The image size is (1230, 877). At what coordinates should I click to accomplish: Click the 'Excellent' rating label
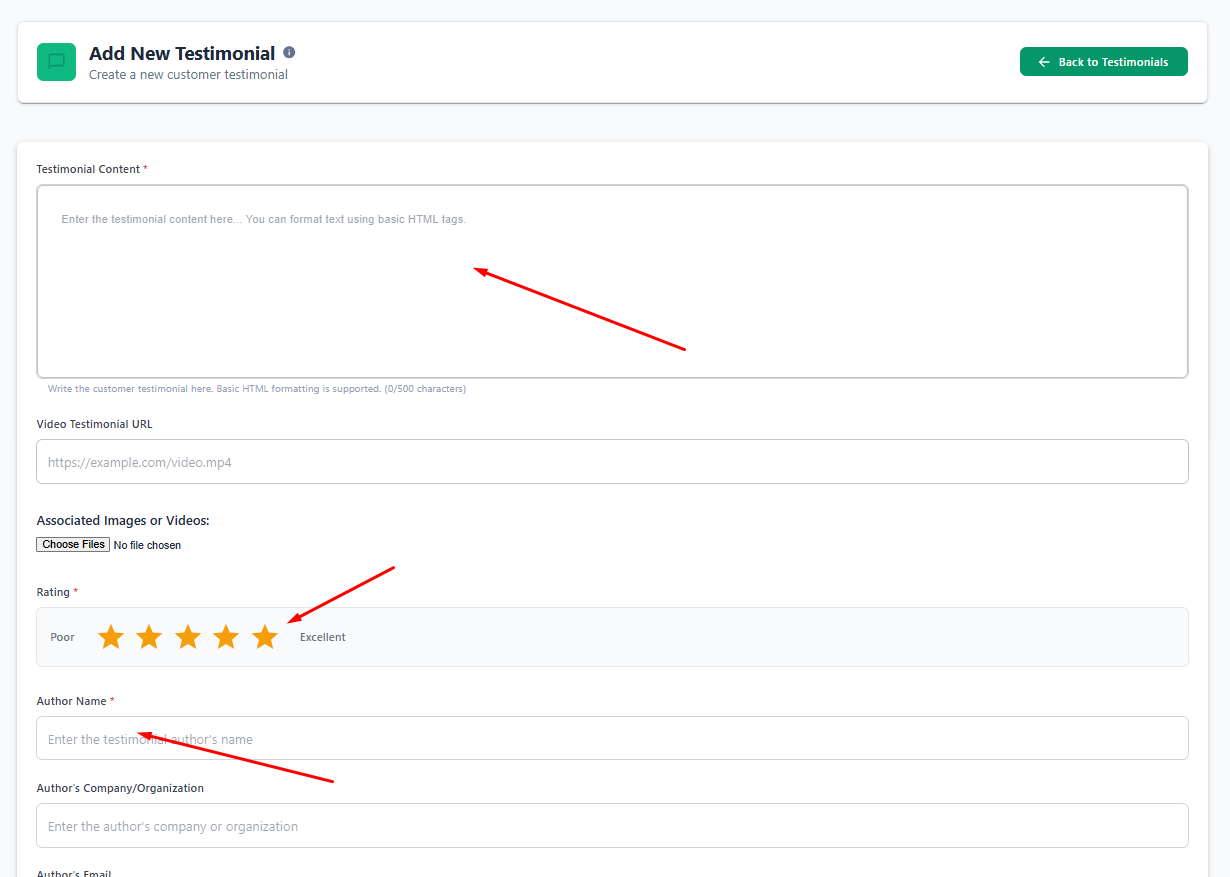pyautogui.click(x=323, y=637)
